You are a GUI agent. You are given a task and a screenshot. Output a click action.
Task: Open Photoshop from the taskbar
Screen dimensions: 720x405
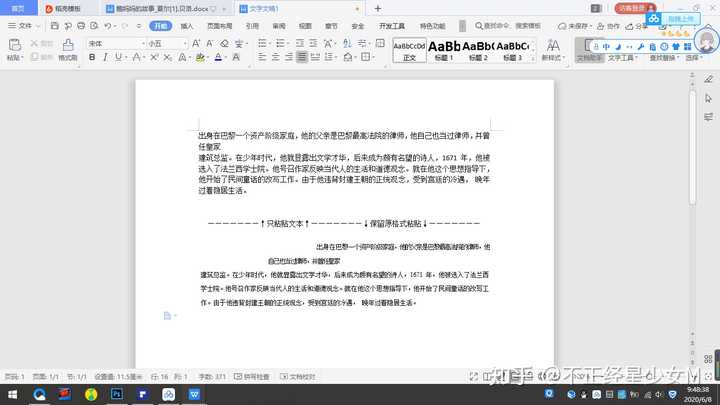(117, 394)
